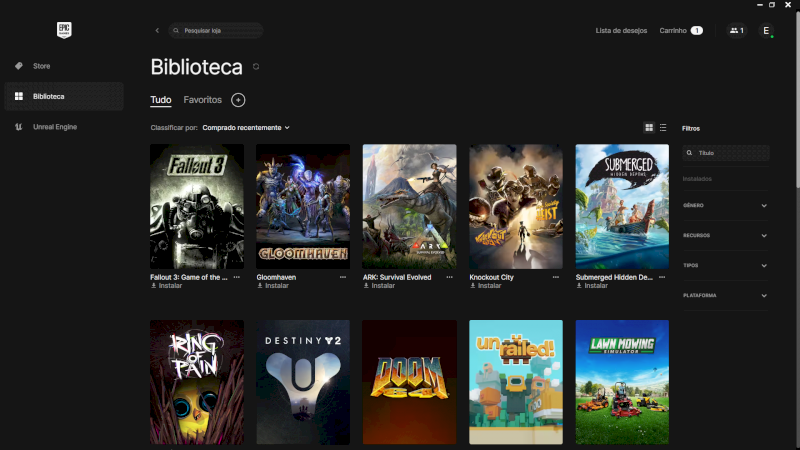Open Knockout City more options menu
Viewport: 800px width, 450px height.
[556, 277]
